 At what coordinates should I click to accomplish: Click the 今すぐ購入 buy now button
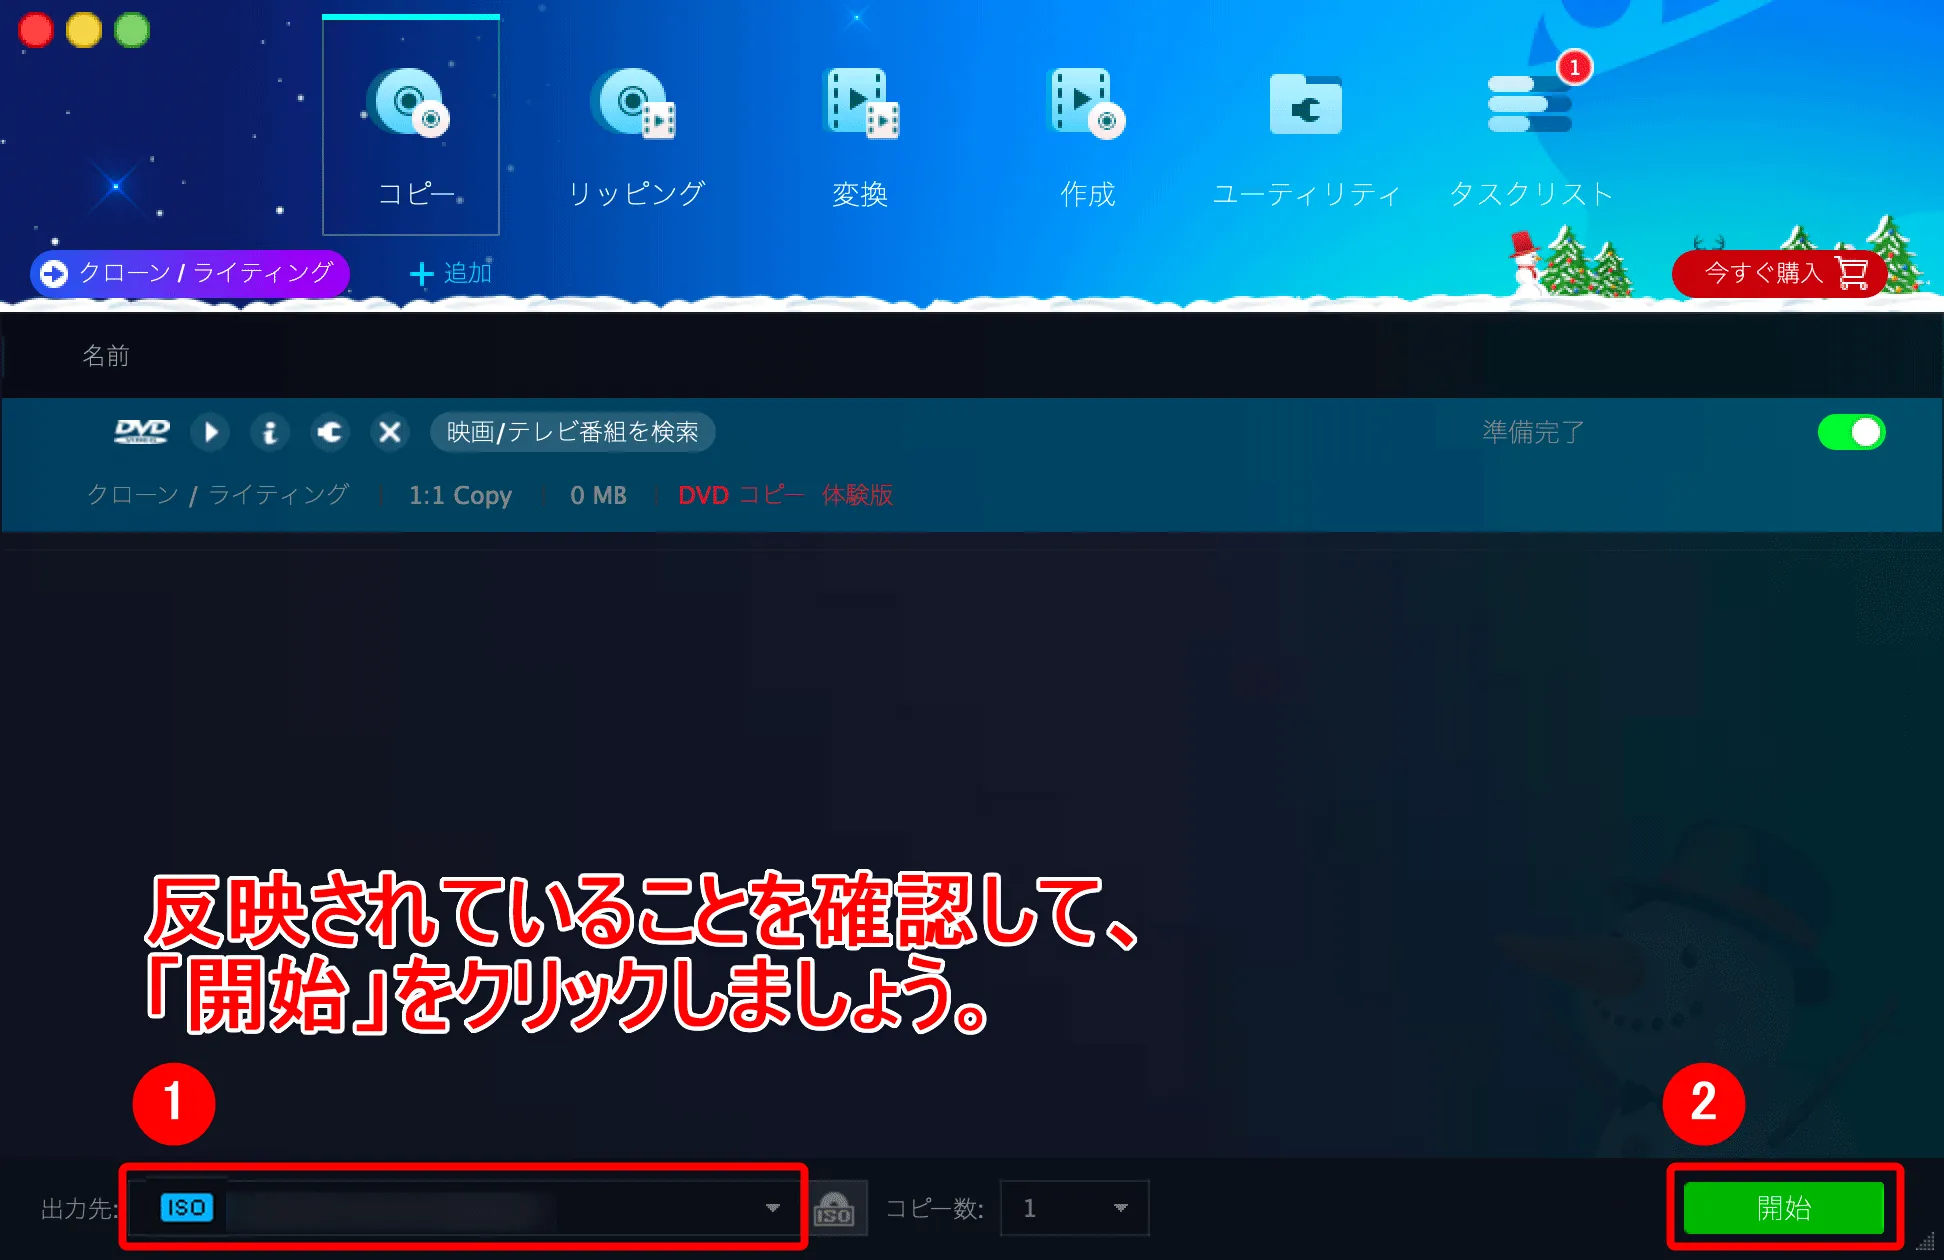[x=1779, y=273]
